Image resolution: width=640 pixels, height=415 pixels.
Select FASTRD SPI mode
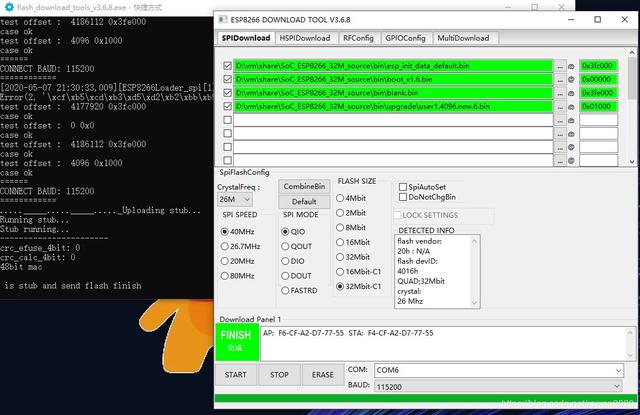coord(299,291)
